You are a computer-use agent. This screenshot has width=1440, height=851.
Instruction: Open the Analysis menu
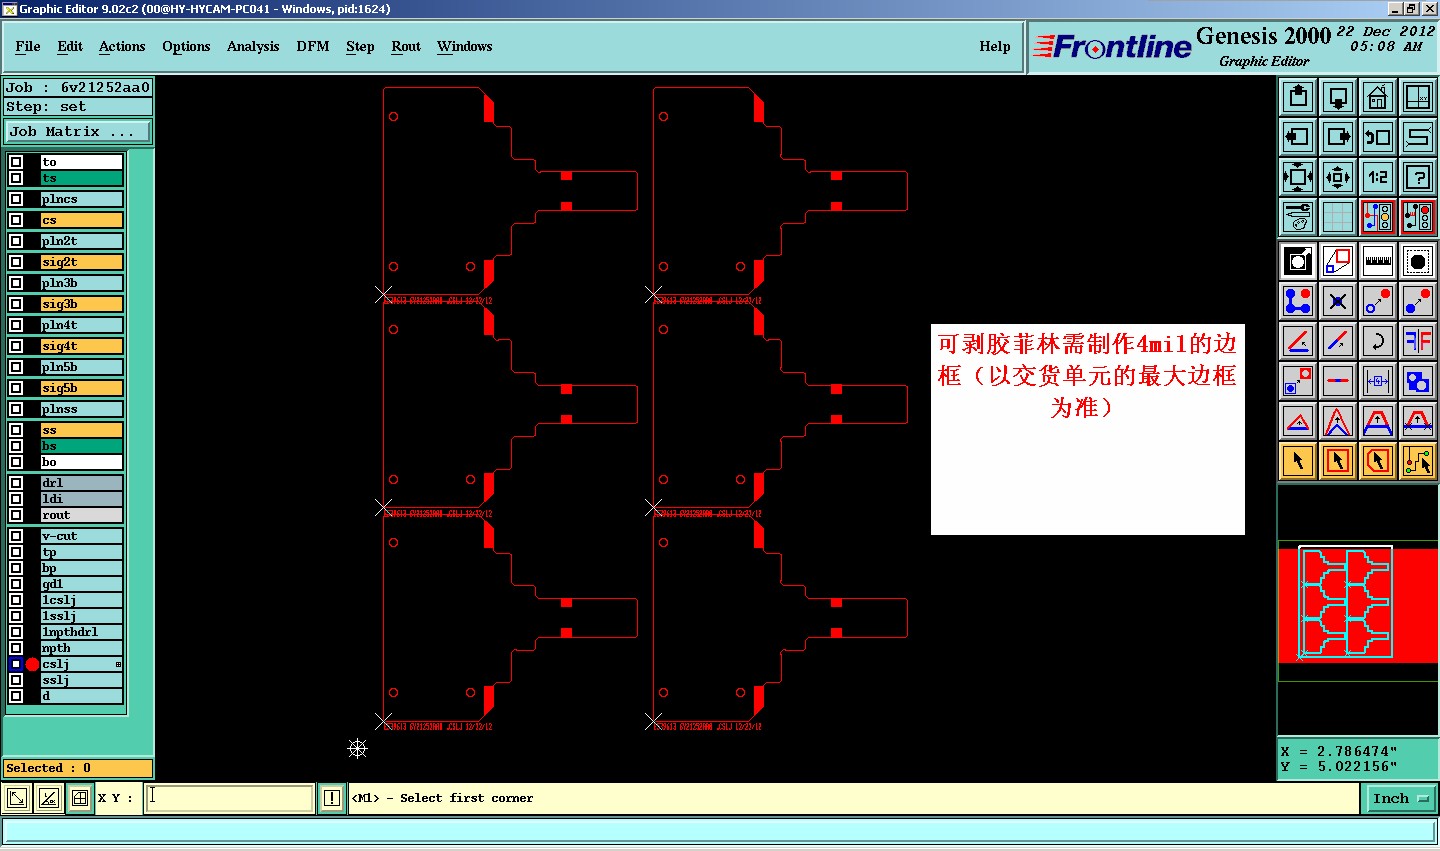[x=253, y=46]
